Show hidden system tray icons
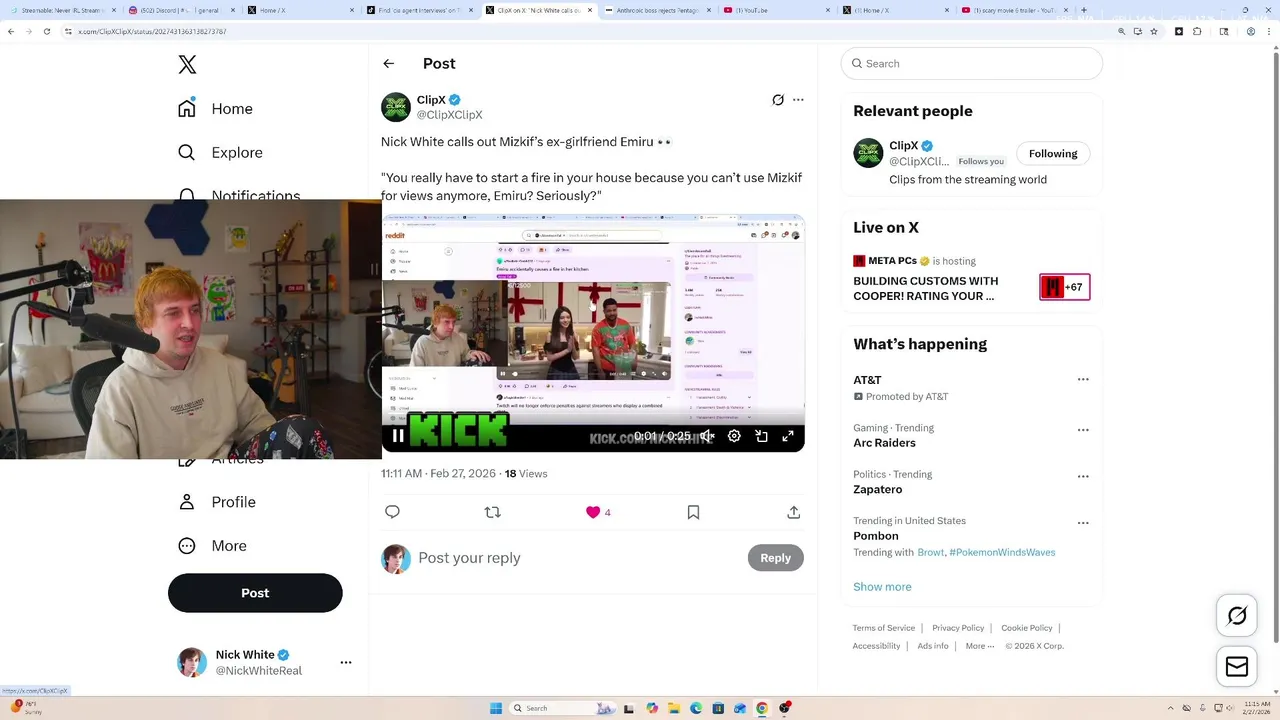Viewport: 1280px width, 720px height. (x=1173, y=708)
